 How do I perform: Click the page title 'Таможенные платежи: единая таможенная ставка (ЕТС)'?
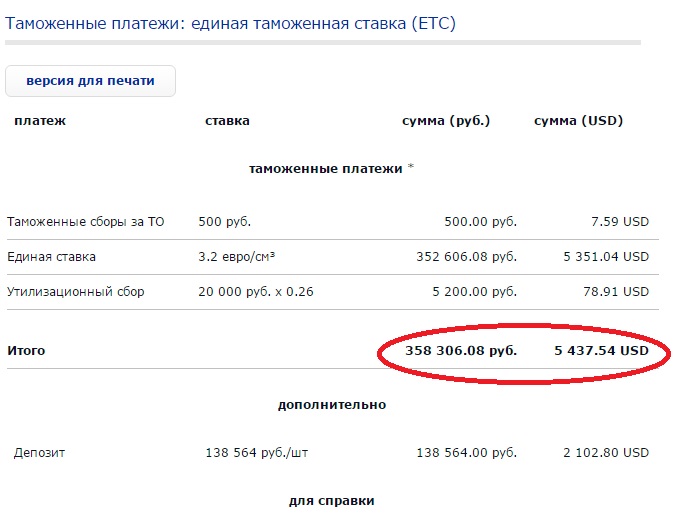[x=230, y=23]
